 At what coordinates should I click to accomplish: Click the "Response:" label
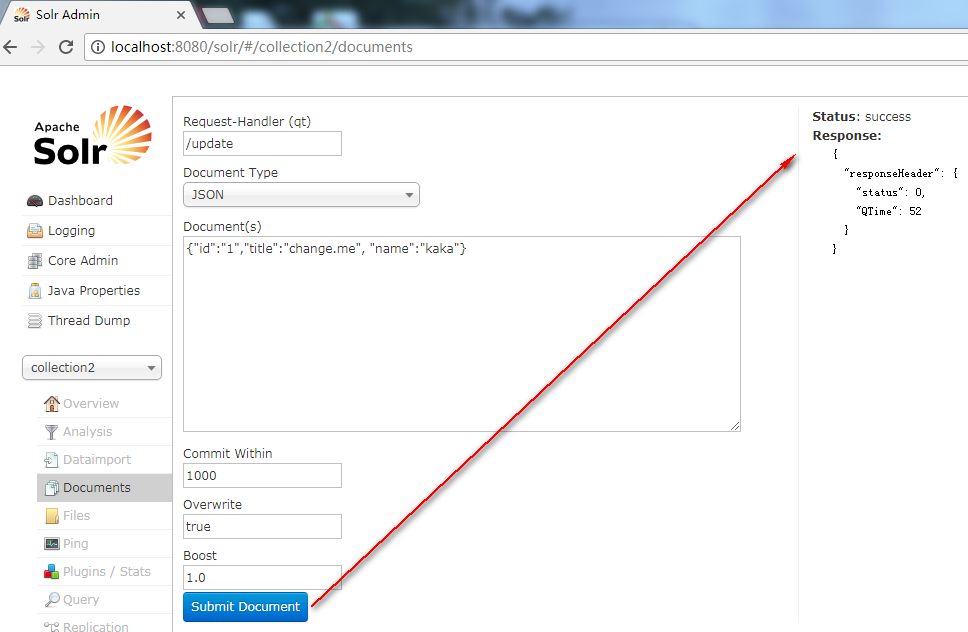[847, 136]
